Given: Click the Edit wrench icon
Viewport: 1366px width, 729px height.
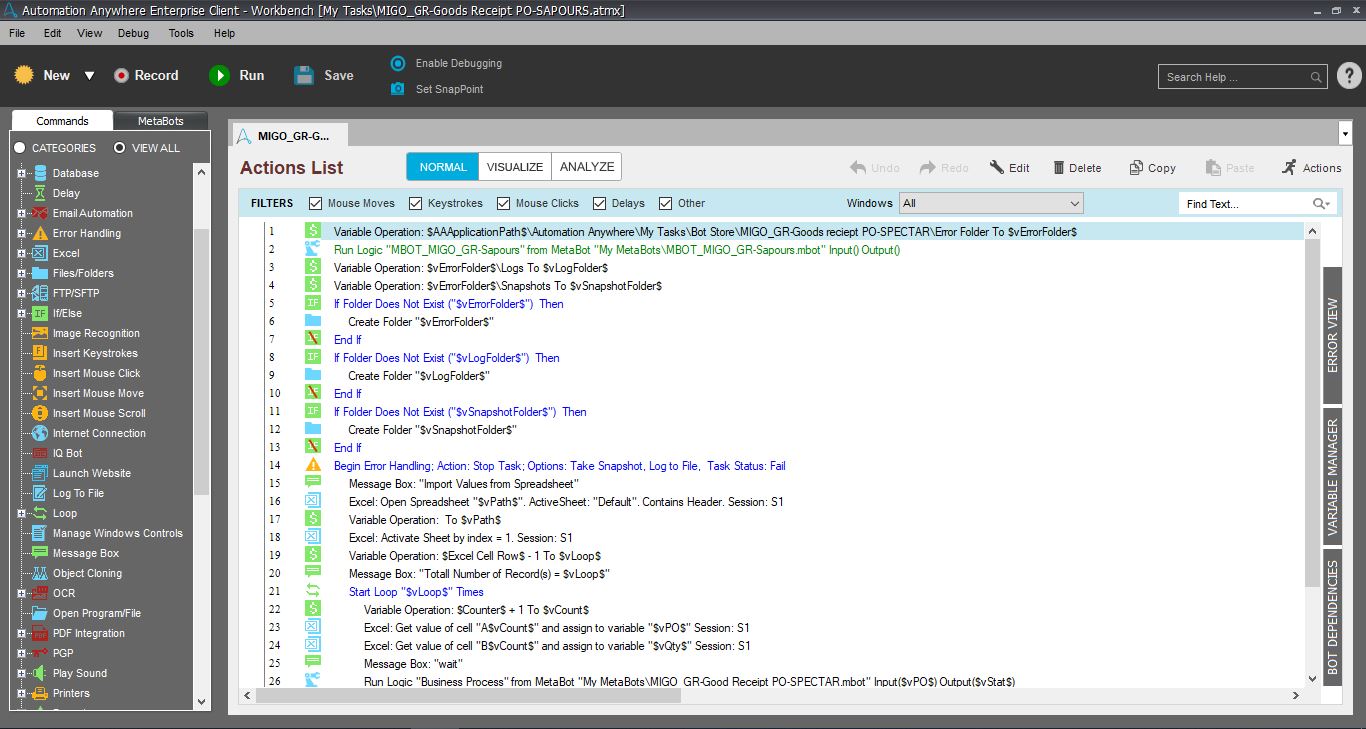Looking at the screenshot, I should pos(997,168).
